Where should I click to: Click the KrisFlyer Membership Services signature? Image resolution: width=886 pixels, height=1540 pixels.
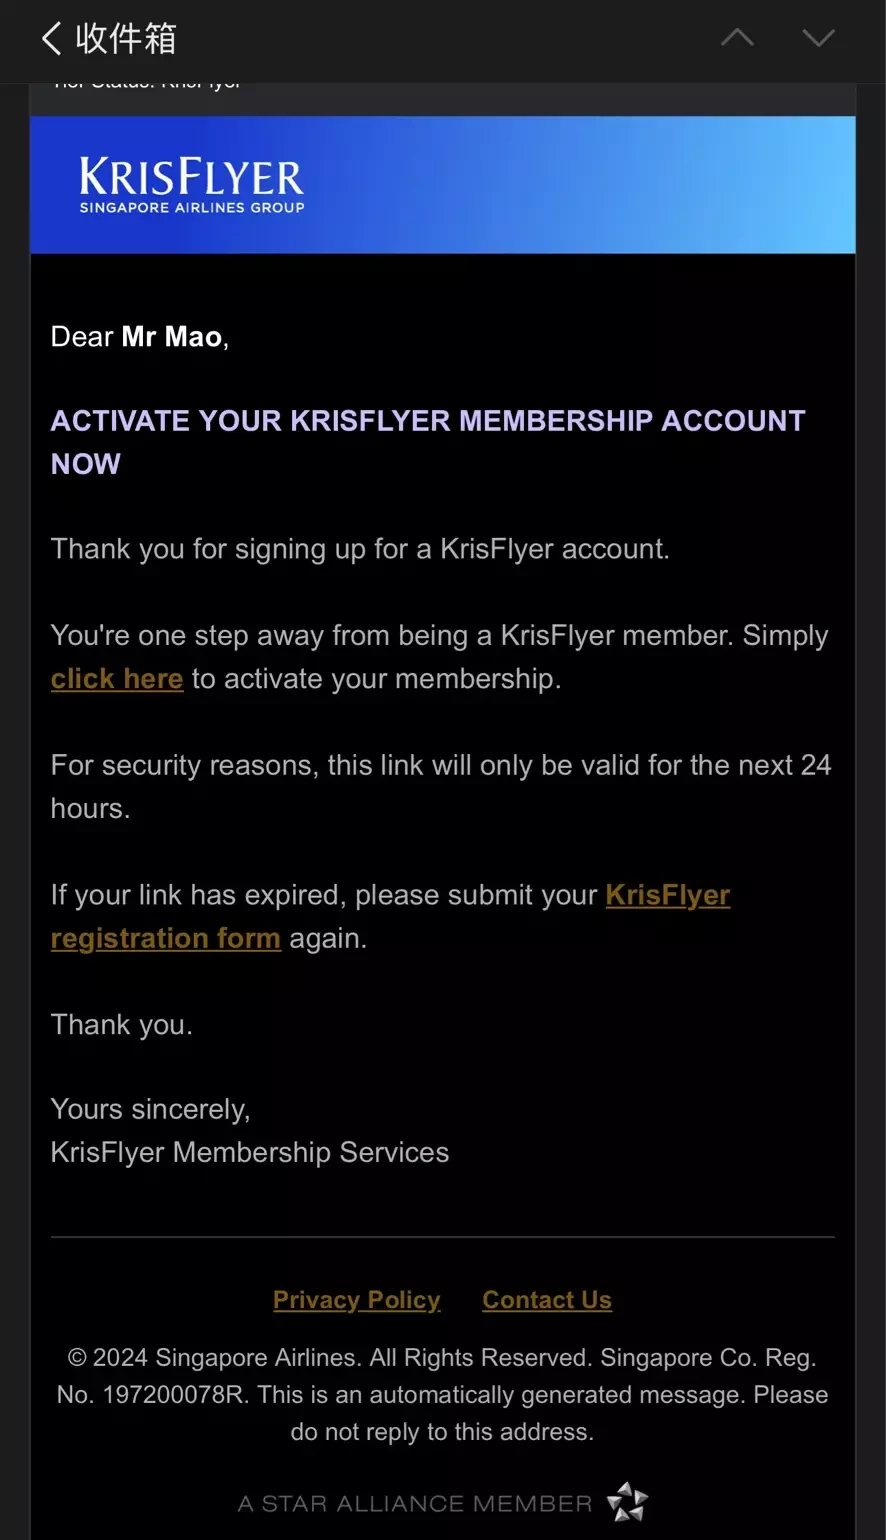coord(250,1153)
